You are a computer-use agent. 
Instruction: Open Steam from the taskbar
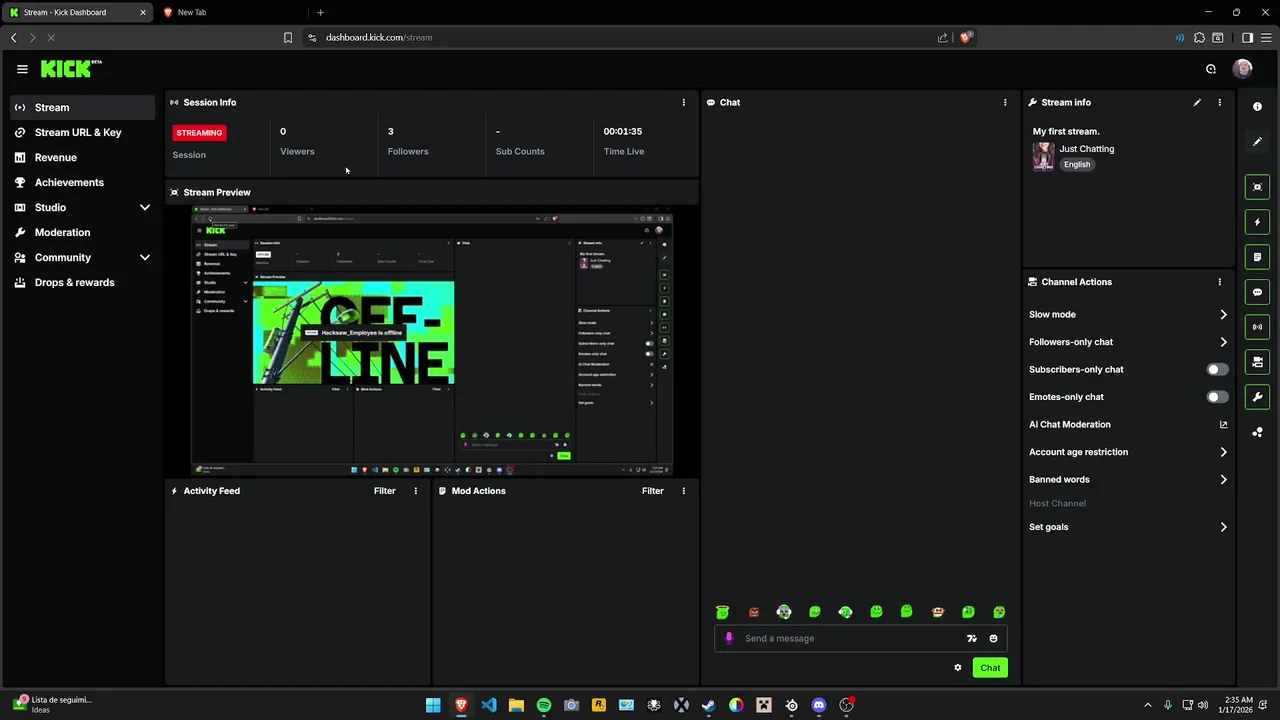coord(709,705)
